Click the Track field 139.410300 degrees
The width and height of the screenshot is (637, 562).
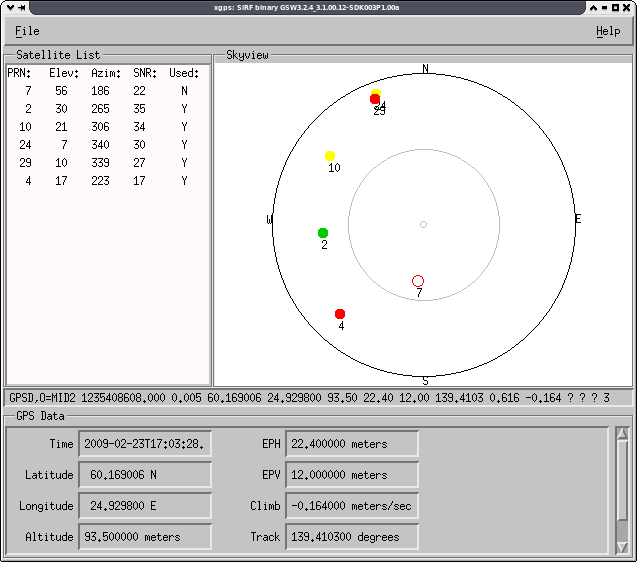(352, 537)
